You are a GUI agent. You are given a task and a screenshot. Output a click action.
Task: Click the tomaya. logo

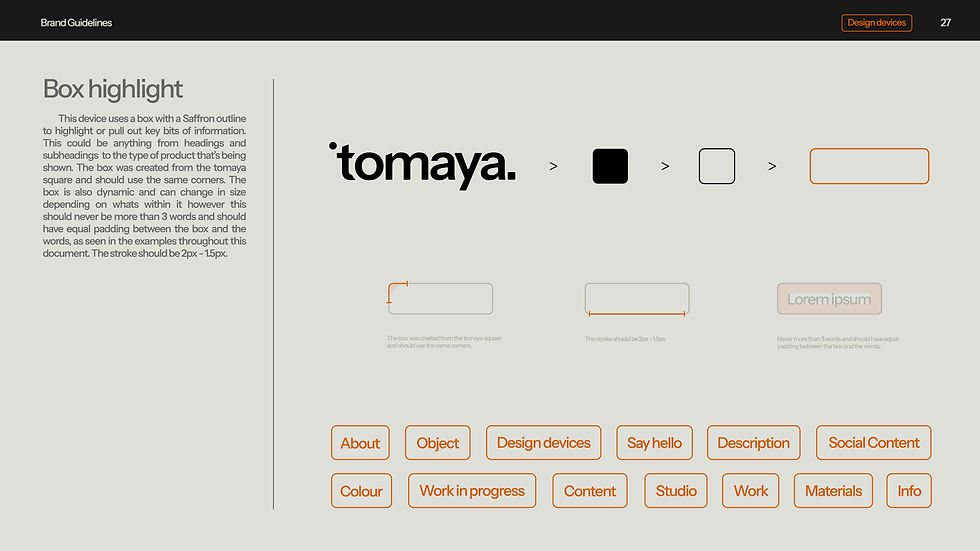422,165
